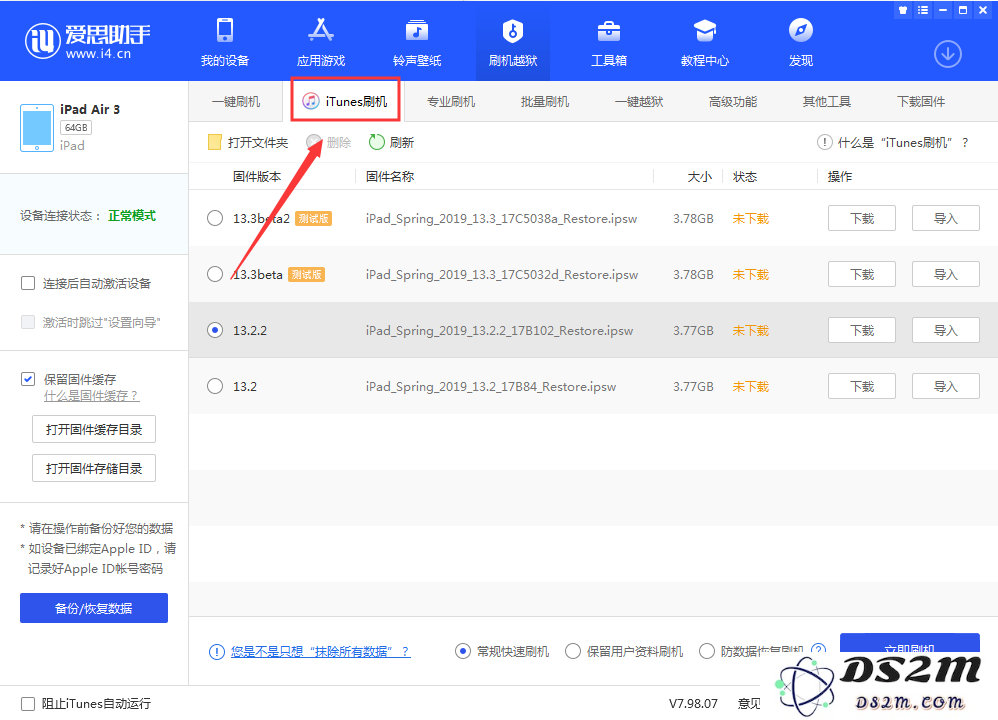Image resolution: width=998 pixels, height=720 pixels.
Task: Open the 我的设备 section
Action: [225, 42]
